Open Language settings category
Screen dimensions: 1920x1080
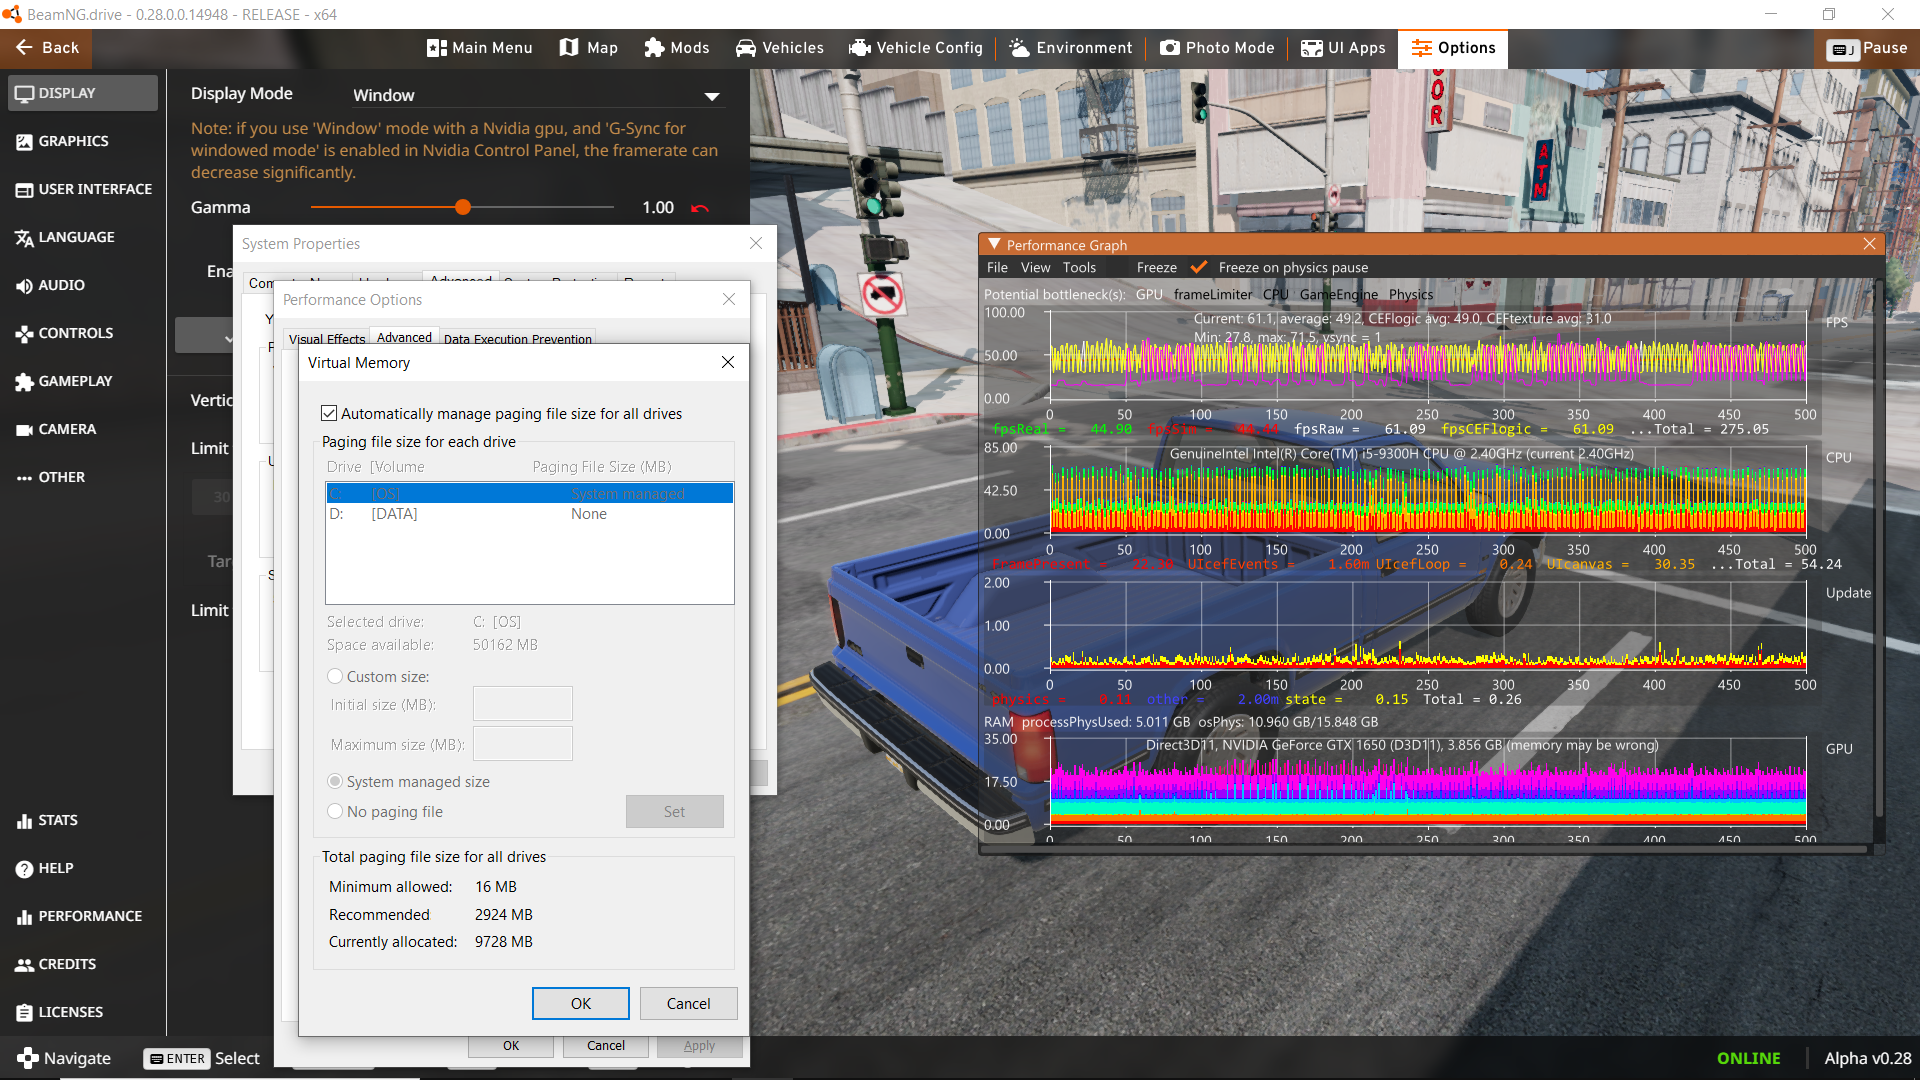(x=83, y=237)
